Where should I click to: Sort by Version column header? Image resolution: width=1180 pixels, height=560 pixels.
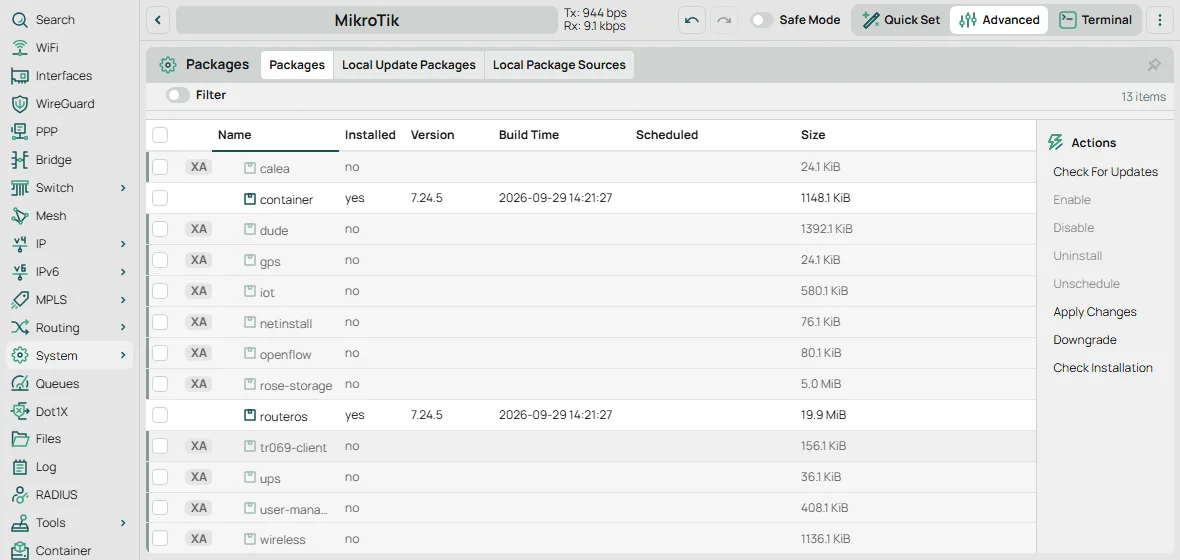[x=433, y=135]
